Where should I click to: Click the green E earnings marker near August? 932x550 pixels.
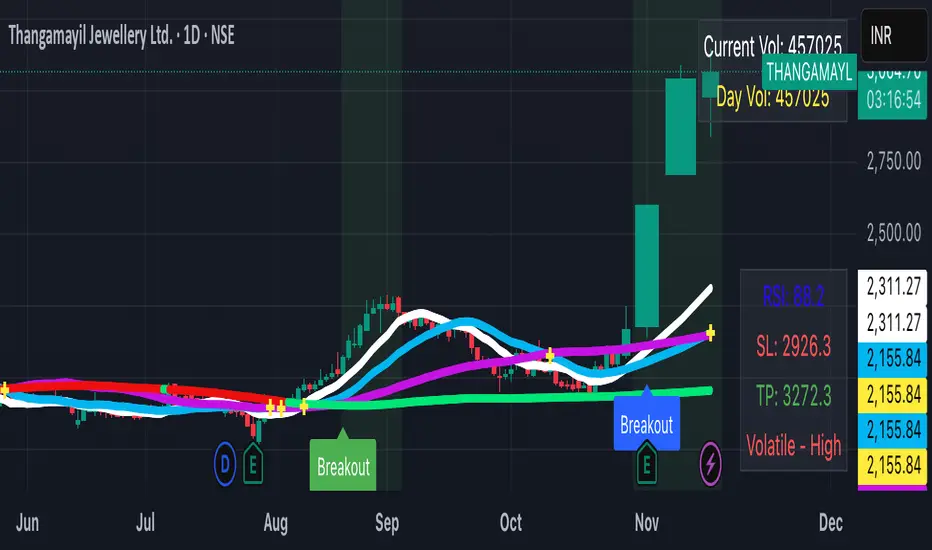tap(253, 463)
